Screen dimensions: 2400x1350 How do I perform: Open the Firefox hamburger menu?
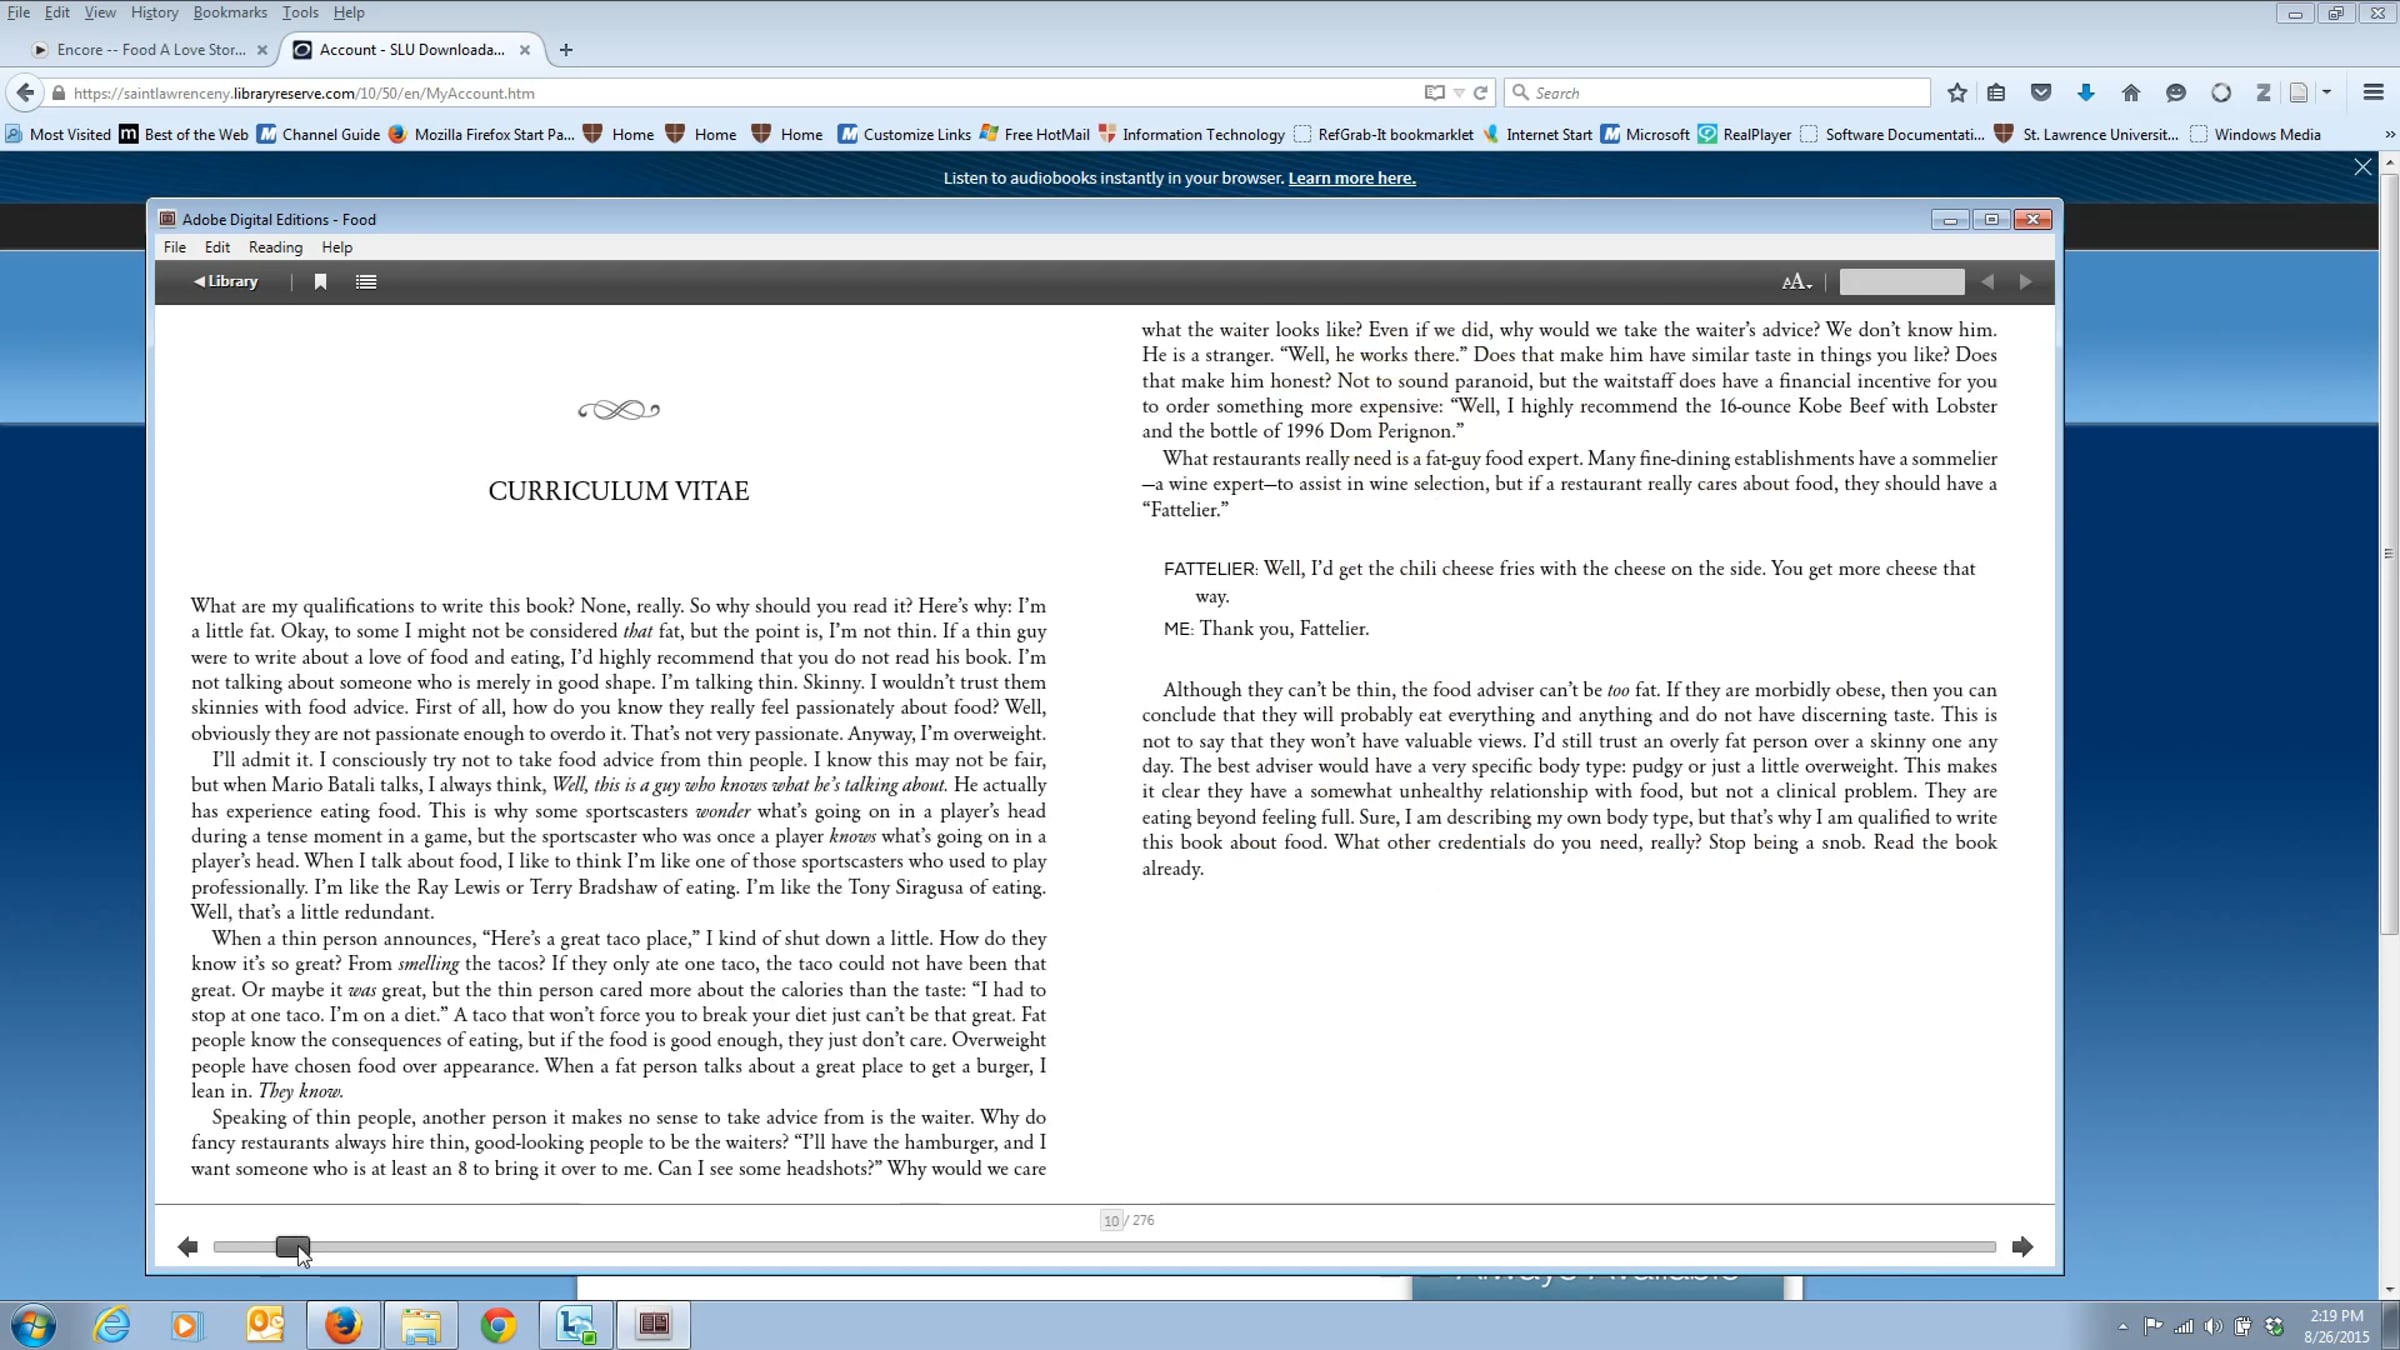tap(2373, 93)
